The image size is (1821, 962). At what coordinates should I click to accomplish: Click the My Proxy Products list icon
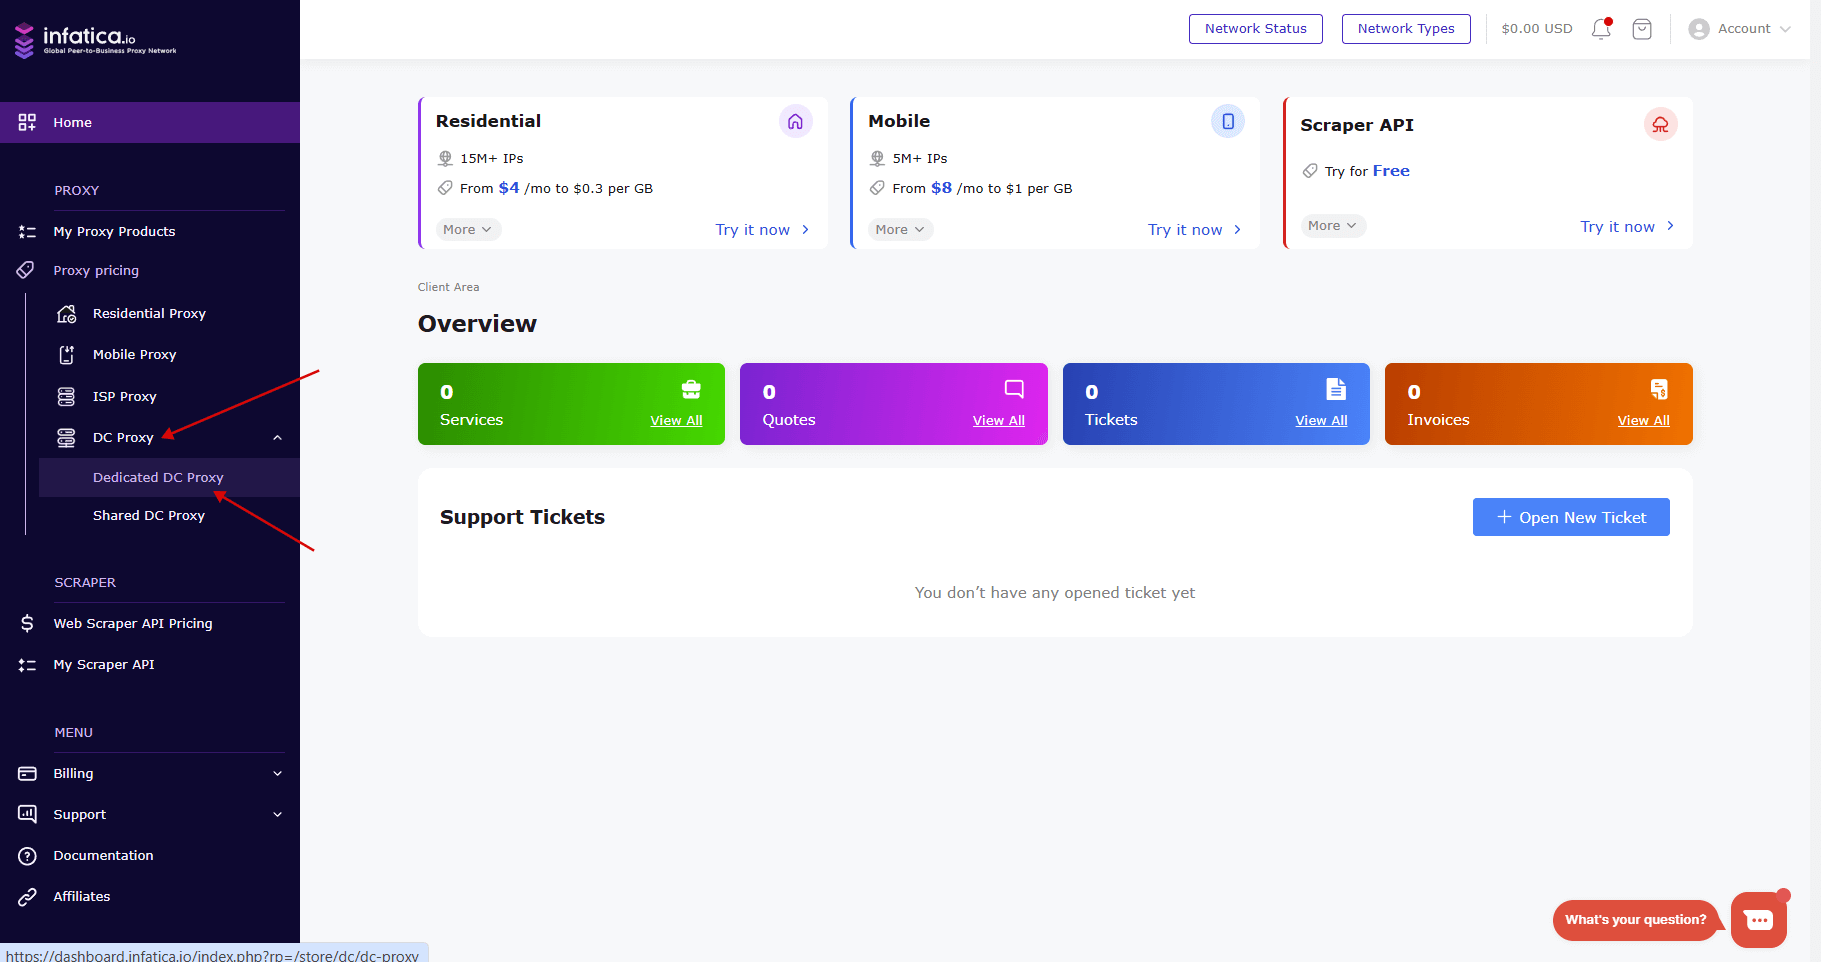click(27, 232)
